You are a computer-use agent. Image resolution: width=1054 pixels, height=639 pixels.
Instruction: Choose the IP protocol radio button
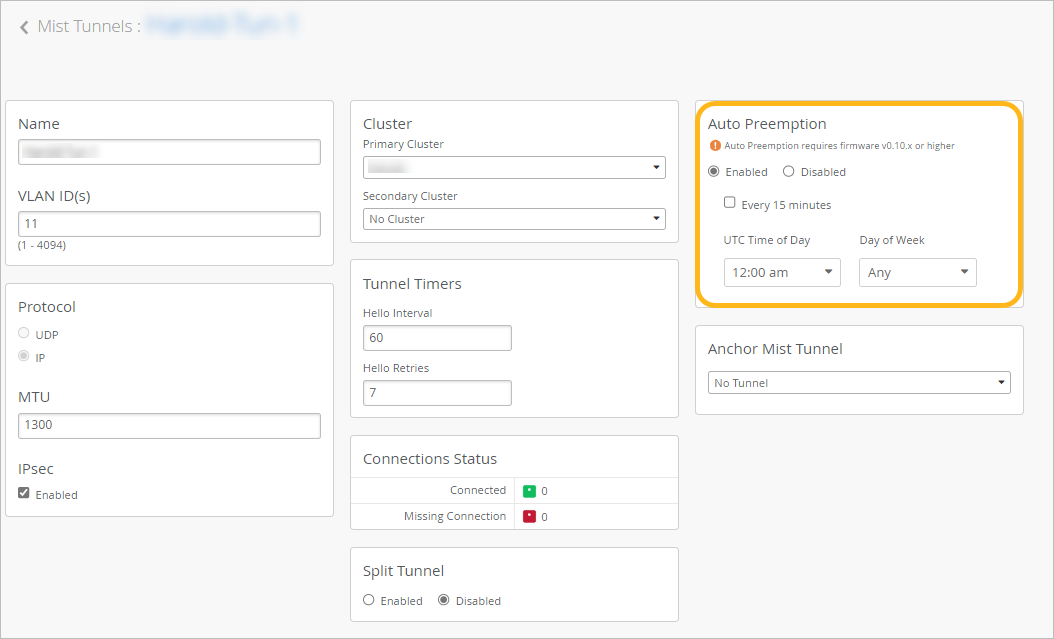point(25,357)
